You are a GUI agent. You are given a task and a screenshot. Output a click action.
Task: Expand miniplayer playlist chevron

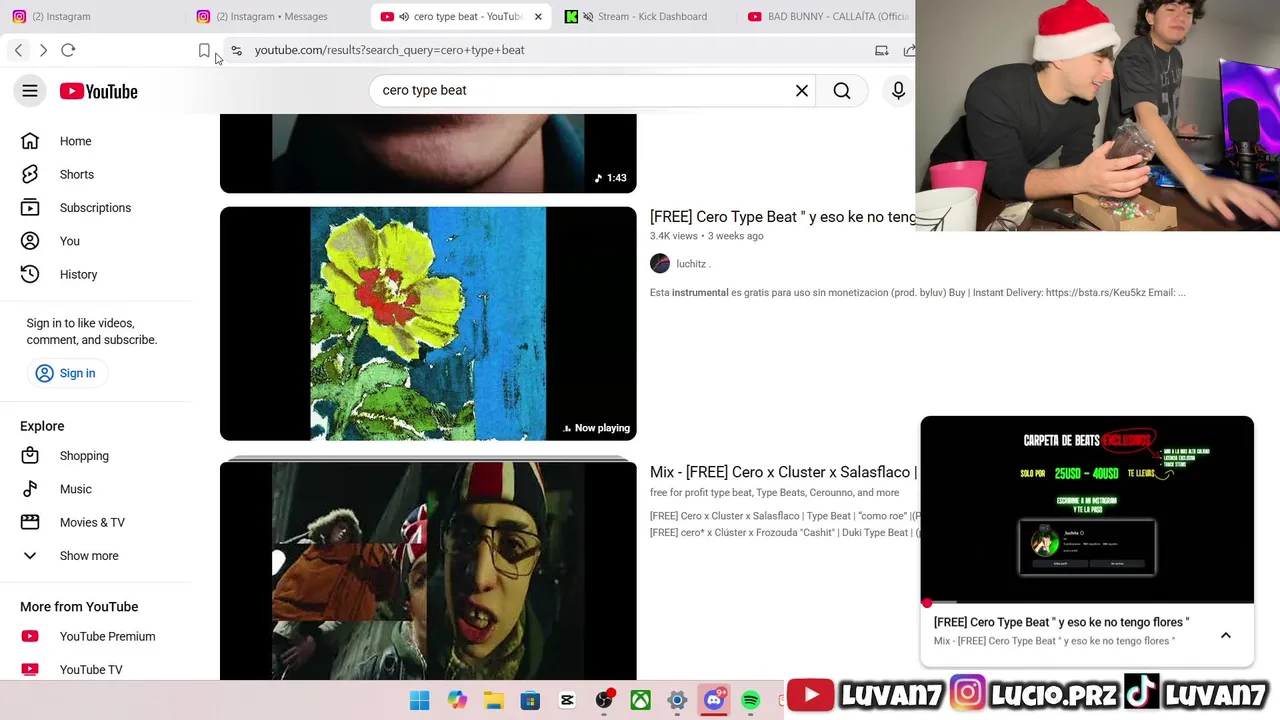pyautogui.click(x=1225, y=635)
